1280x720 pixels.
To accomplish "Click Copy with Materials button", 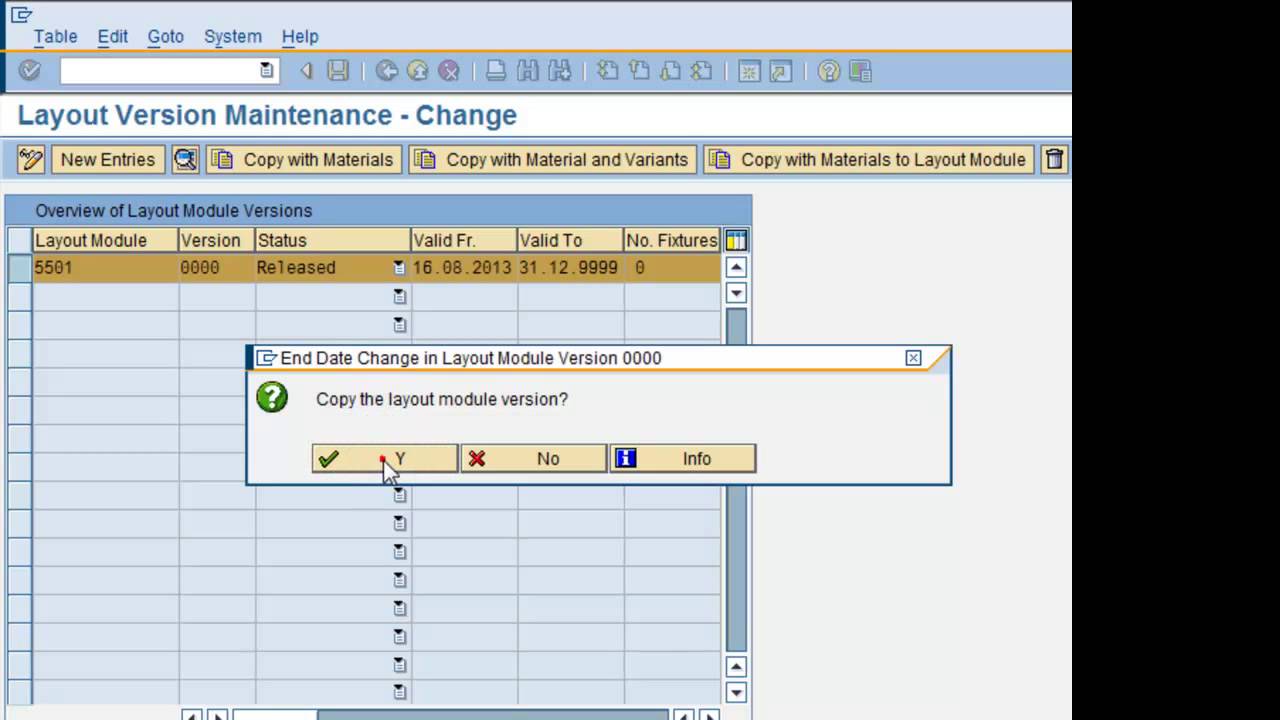I will [304, 159].
